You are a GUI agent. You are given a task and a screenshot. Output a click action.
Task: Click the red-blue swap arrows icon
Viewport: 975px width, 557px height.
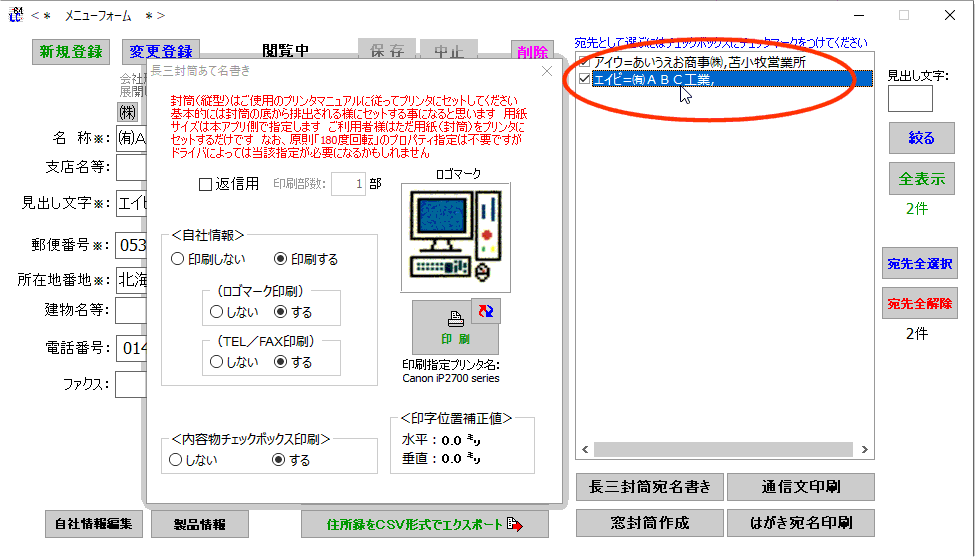tap(486, 312)
